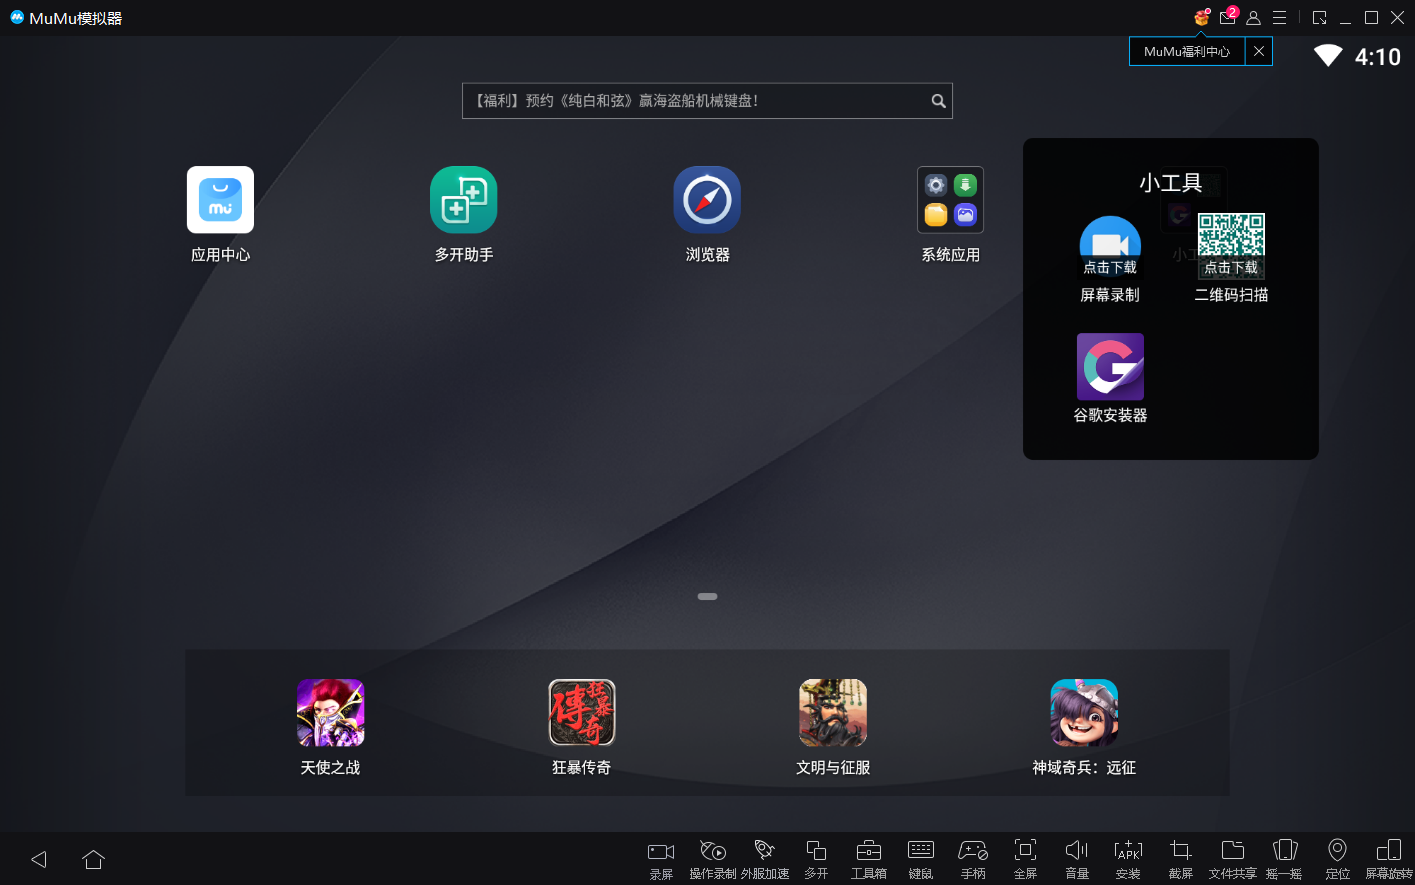Screen dimensions: 1415x885
Task: Tap the Android back triangle button
Action: (39, 859)
